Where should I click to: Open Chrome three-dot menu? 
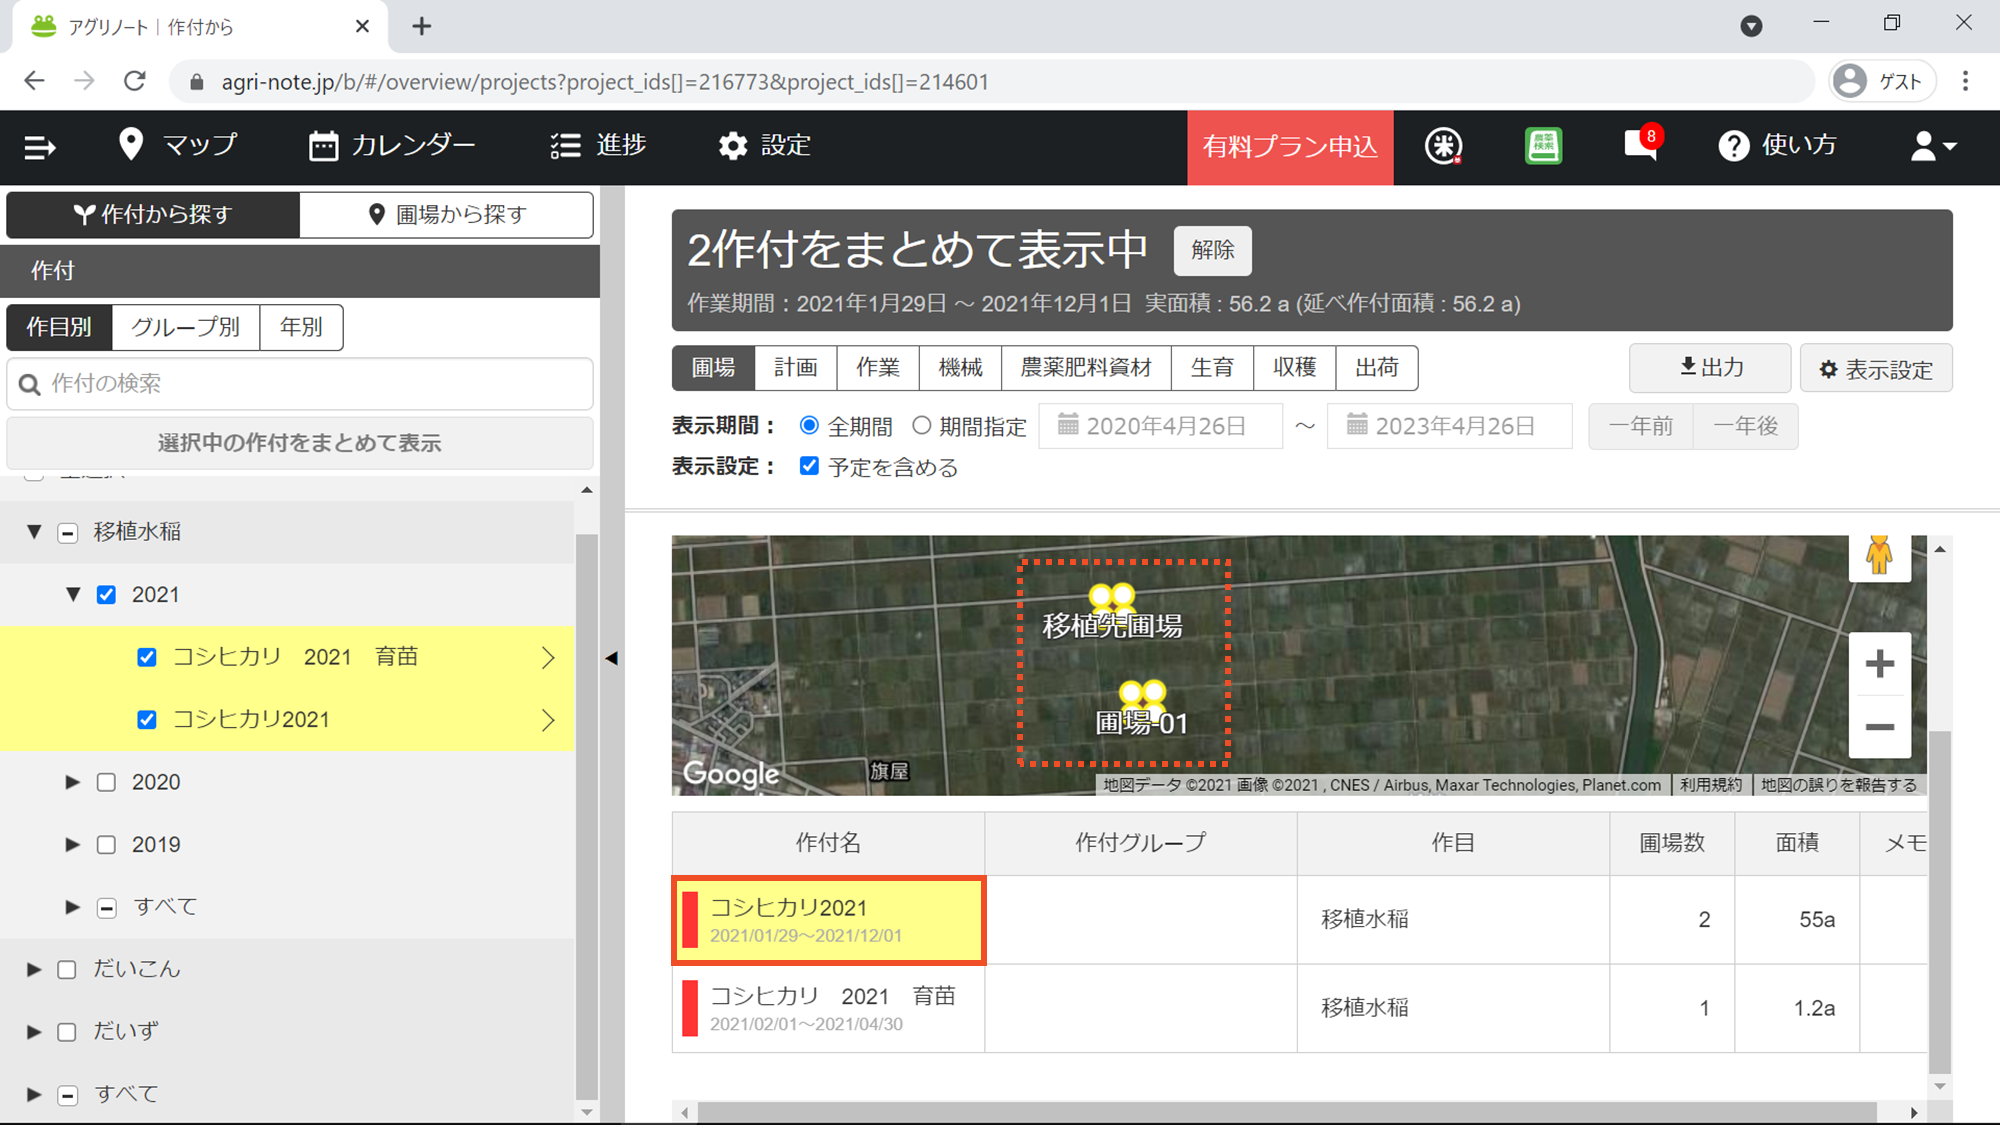(x=1966, y=81)
